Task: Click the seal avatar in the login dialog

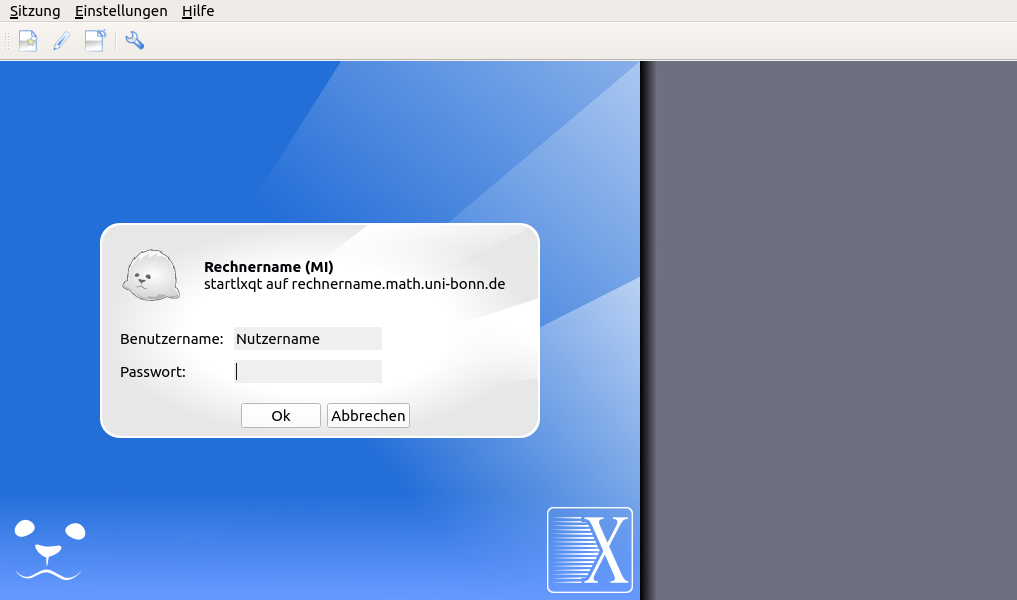Action: [x=151, y=276]
